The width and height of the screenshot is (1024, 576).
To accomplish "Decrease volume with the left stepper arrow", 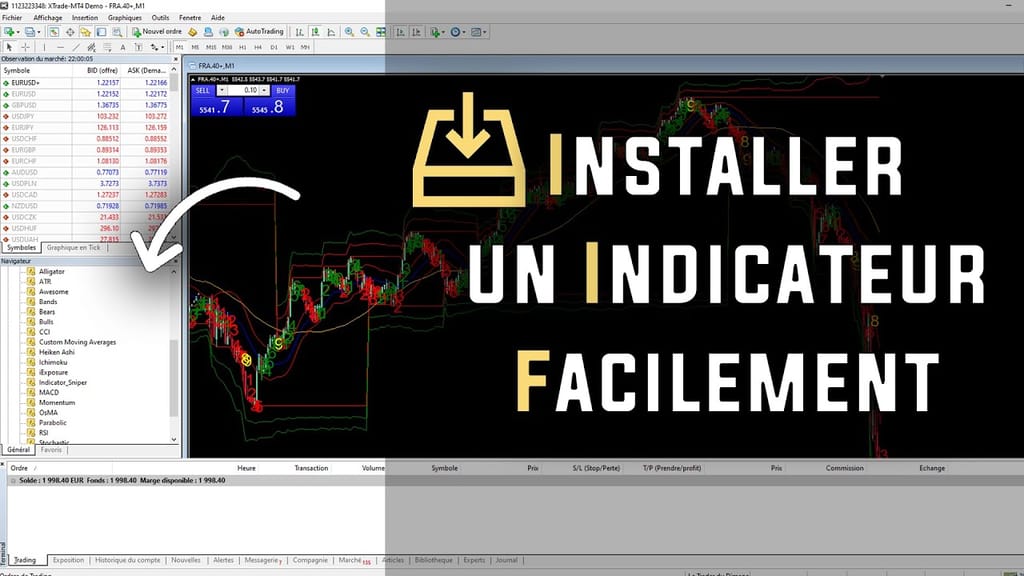I will click(222, 90).
